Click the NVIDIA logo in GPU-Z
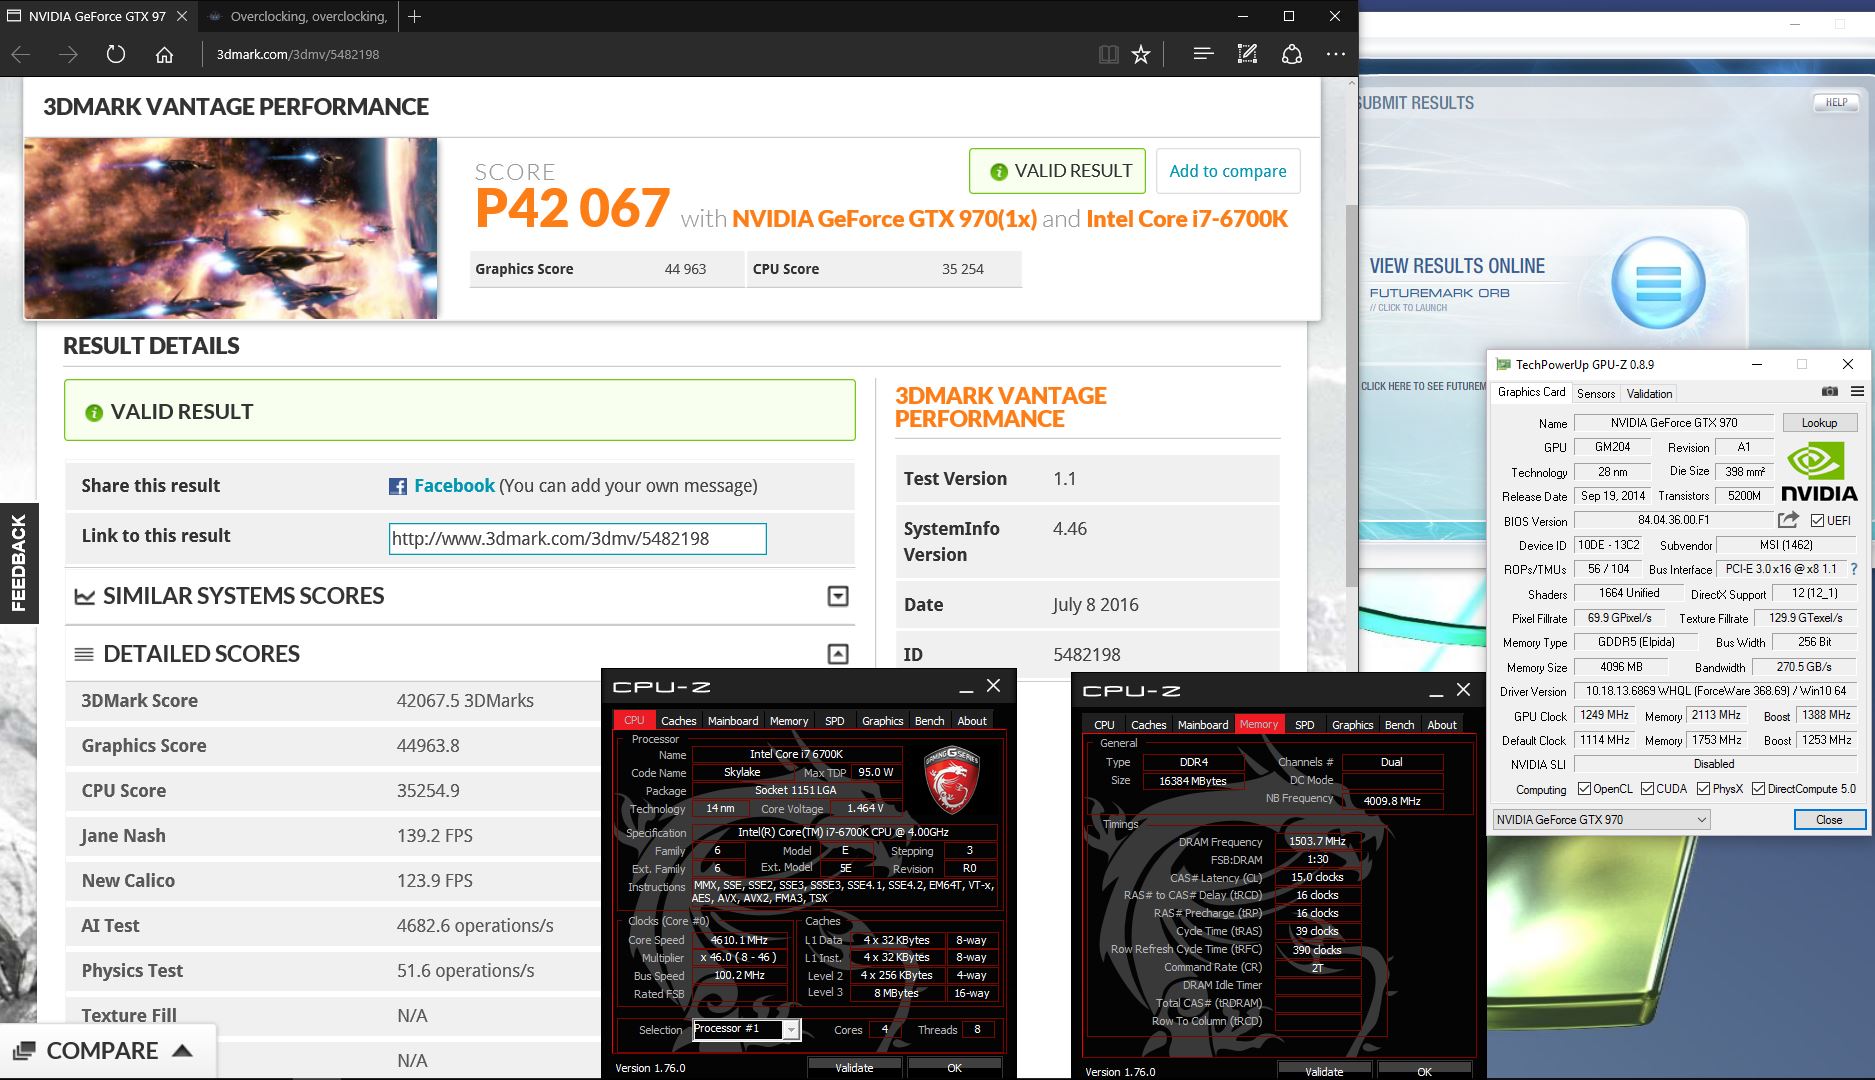The width and height of the screenshot is (1875, 1080). click(x=1818, y=472)
